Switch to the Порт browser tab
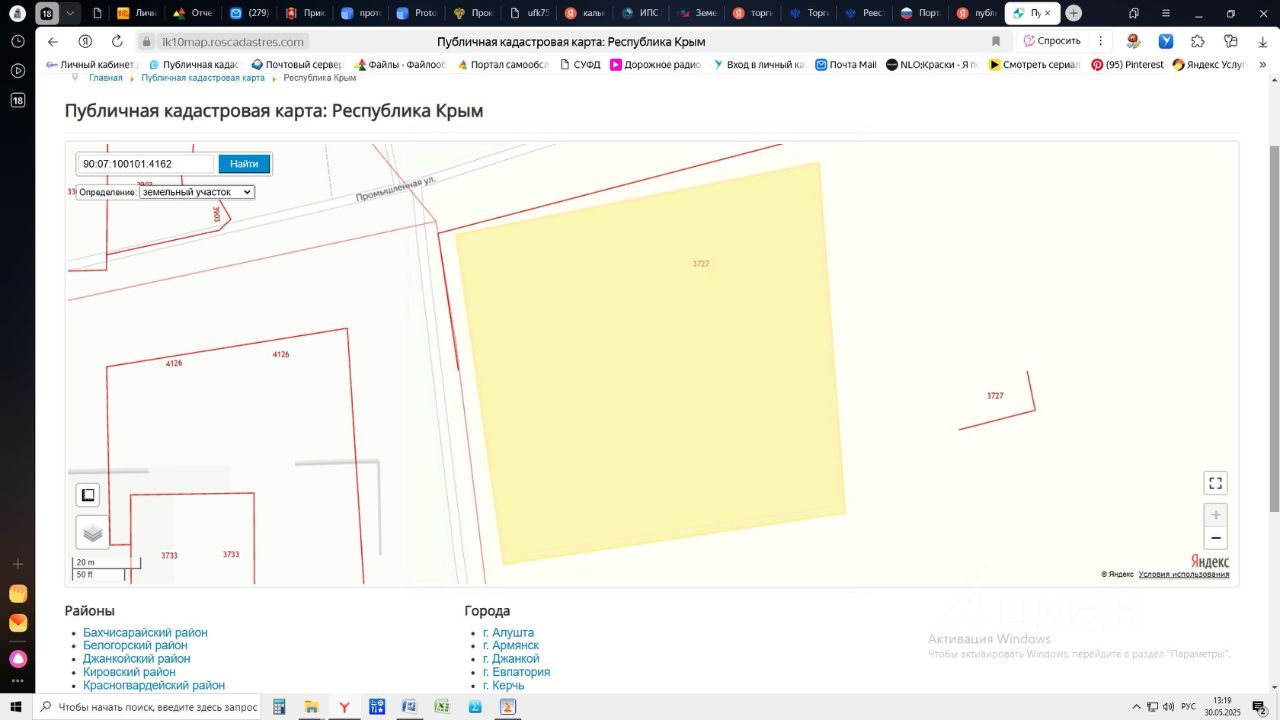1280x720 pixels. click(918, 13)
